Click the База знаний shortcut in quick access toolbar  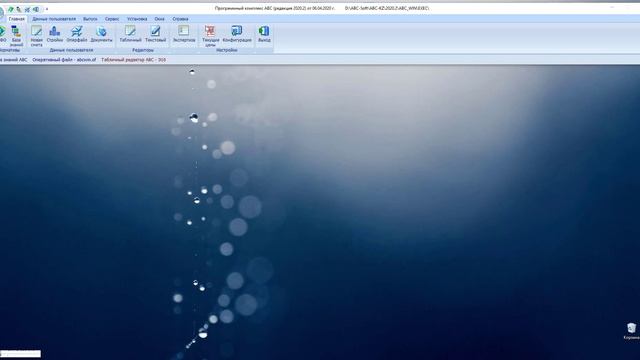click(19, 9)
